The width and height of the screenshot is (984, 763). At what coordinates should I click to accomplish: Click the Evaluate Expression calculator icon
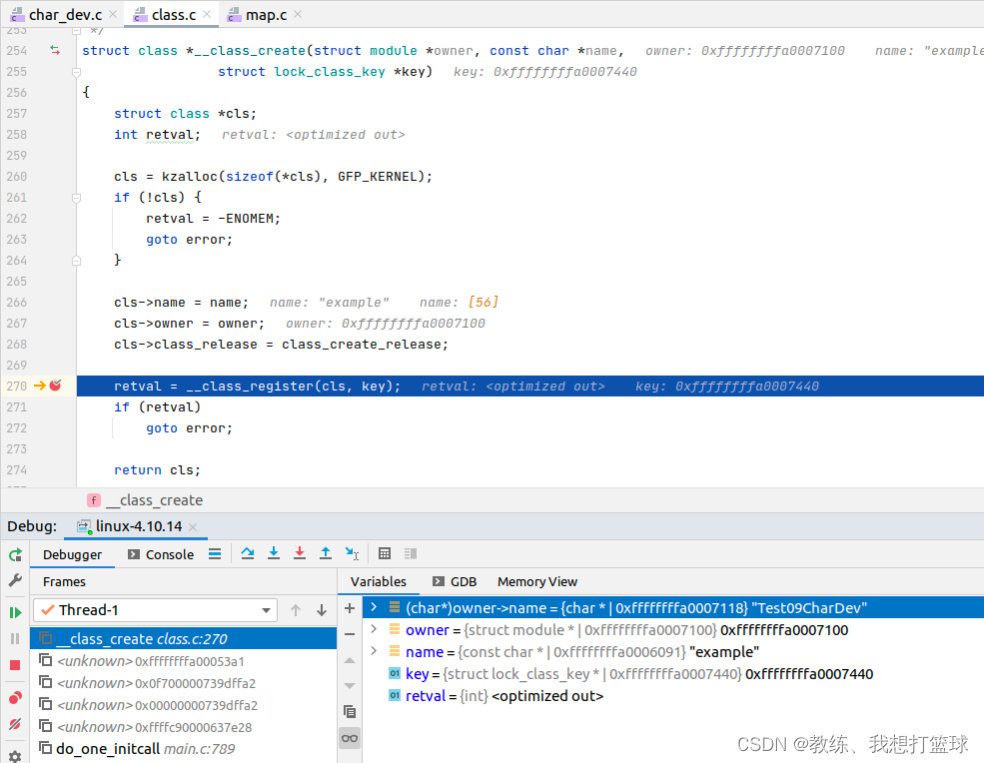point(384,553)
